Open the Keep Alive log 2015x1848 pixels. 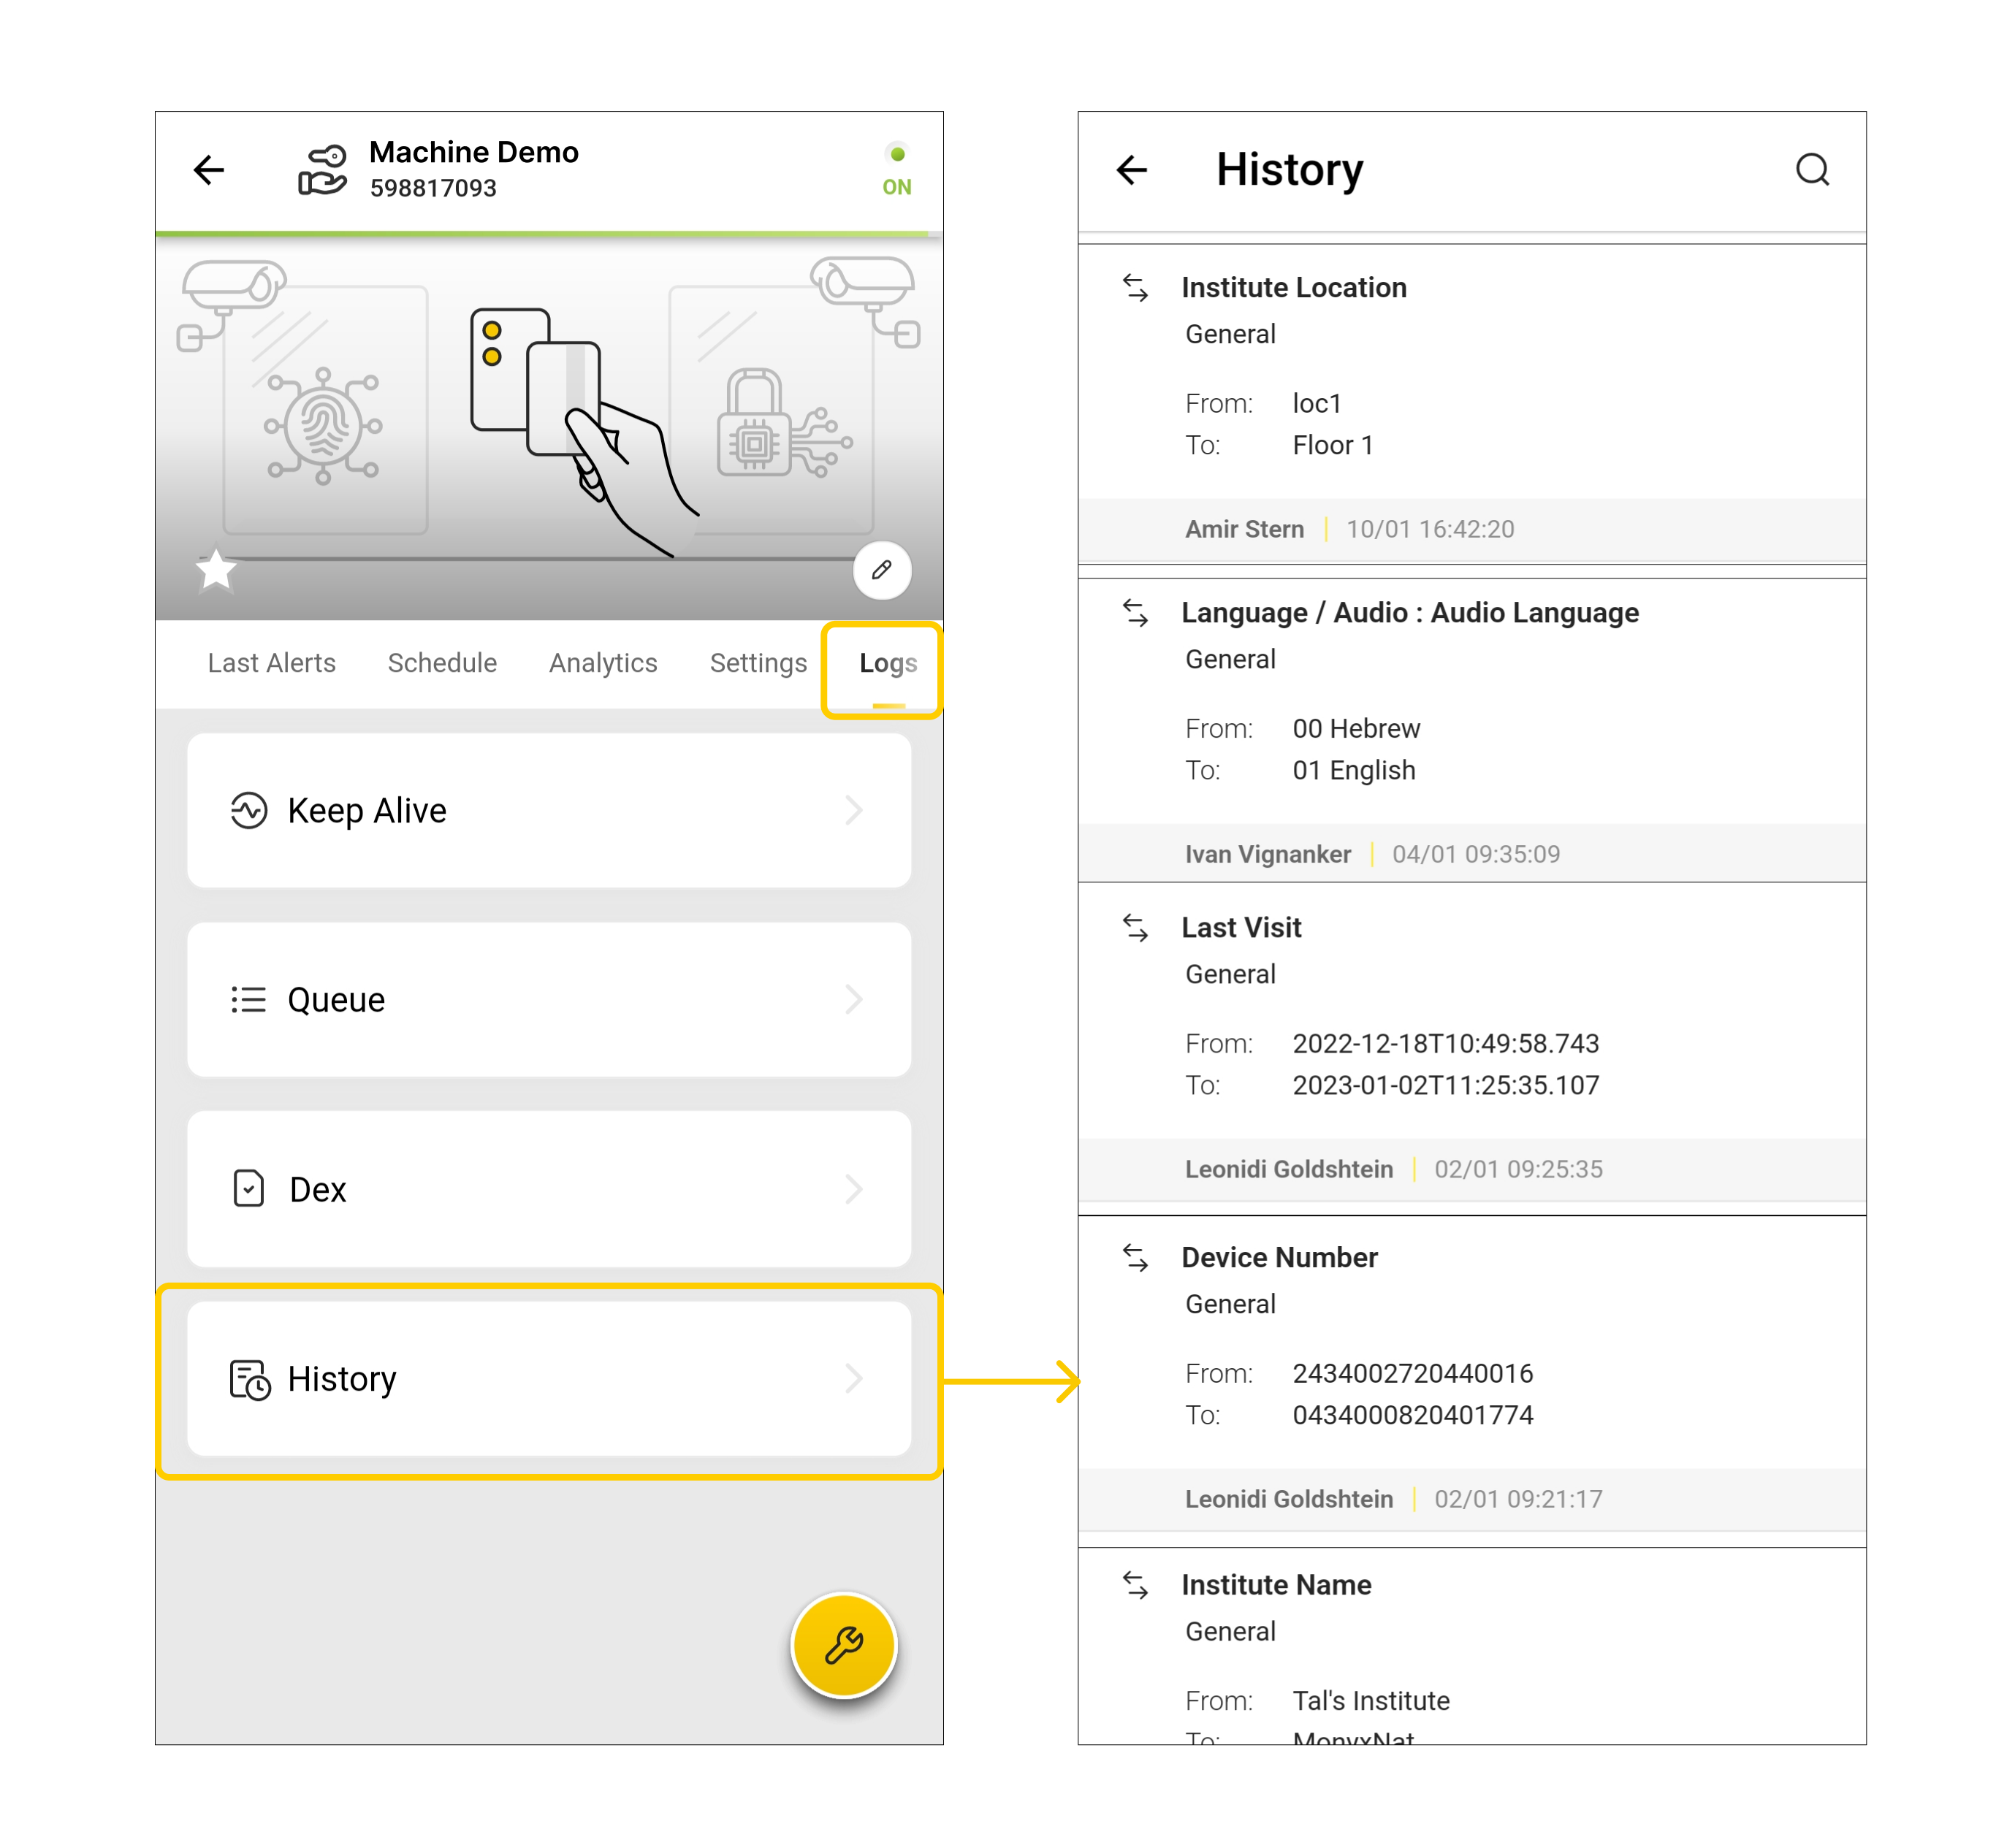tap(549, 810)
